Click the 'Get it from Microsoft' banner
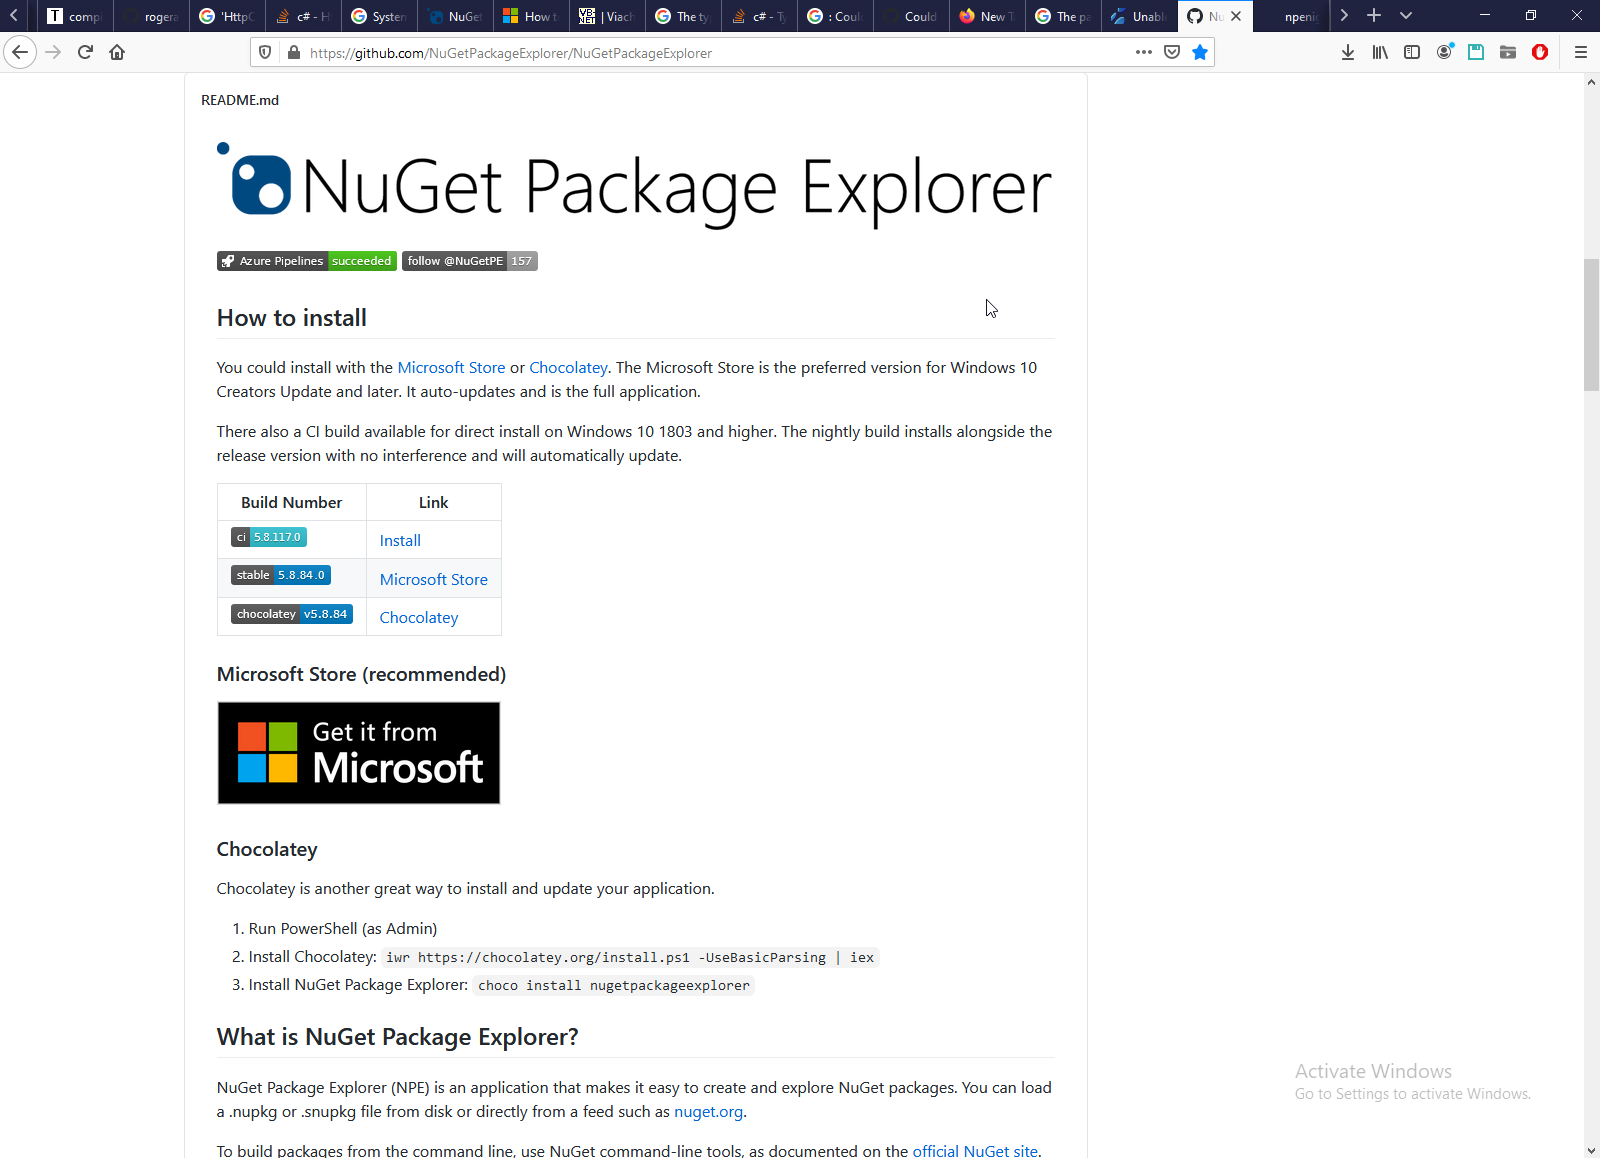Screen dimensions: 1600x1158 tap(359, 753)
